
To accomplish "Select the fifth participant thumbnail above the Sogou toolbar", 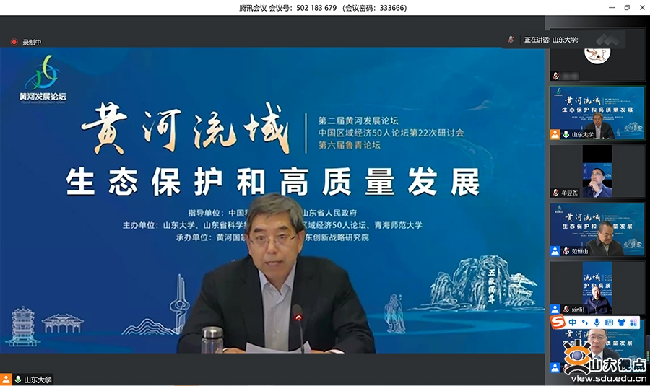I will (x=597, y=288).
